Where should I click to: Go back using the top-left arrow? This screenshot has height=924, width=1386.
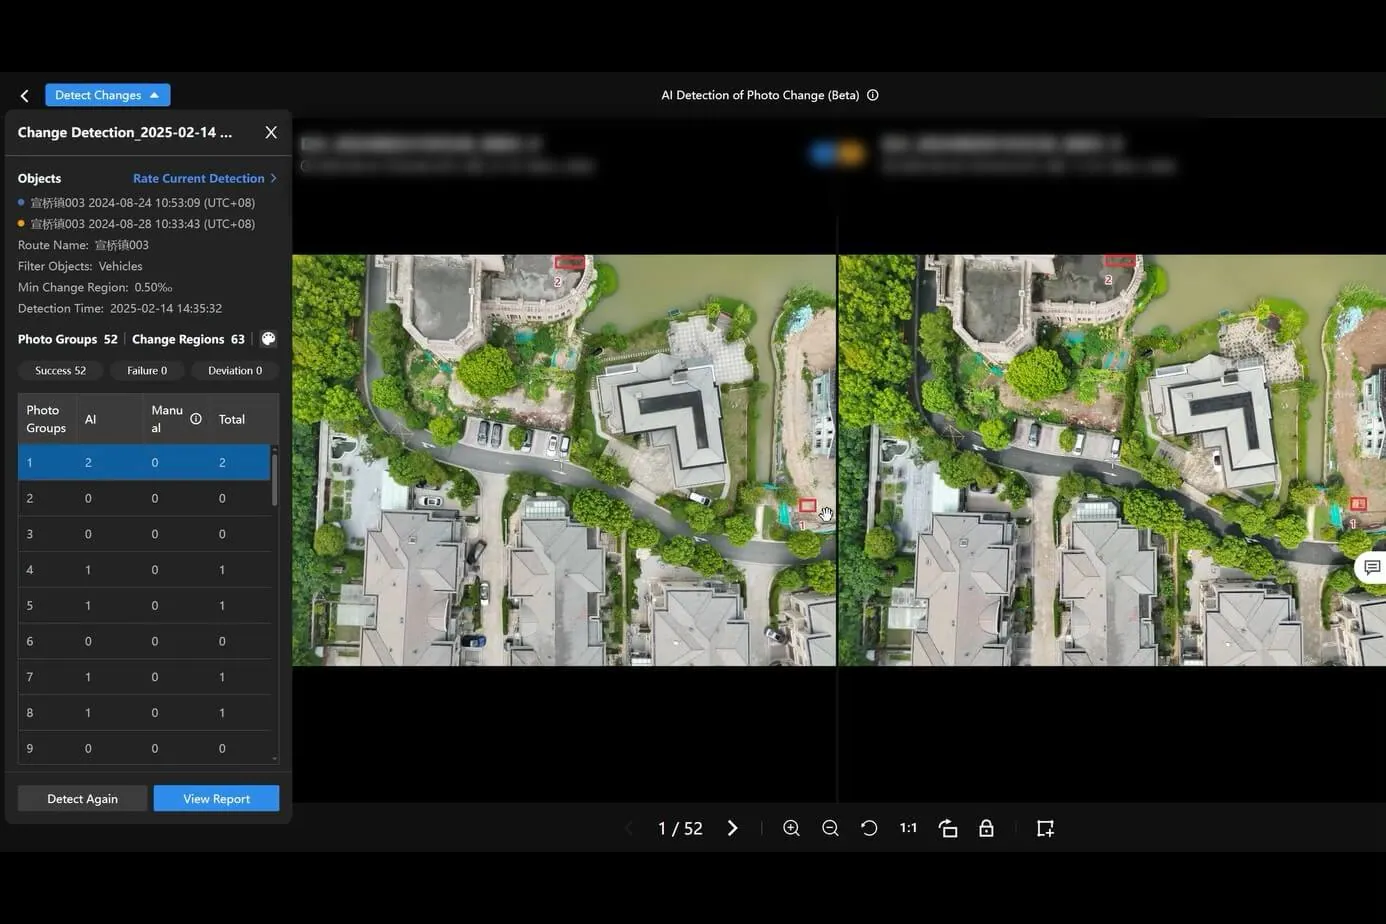pos(24,96)
